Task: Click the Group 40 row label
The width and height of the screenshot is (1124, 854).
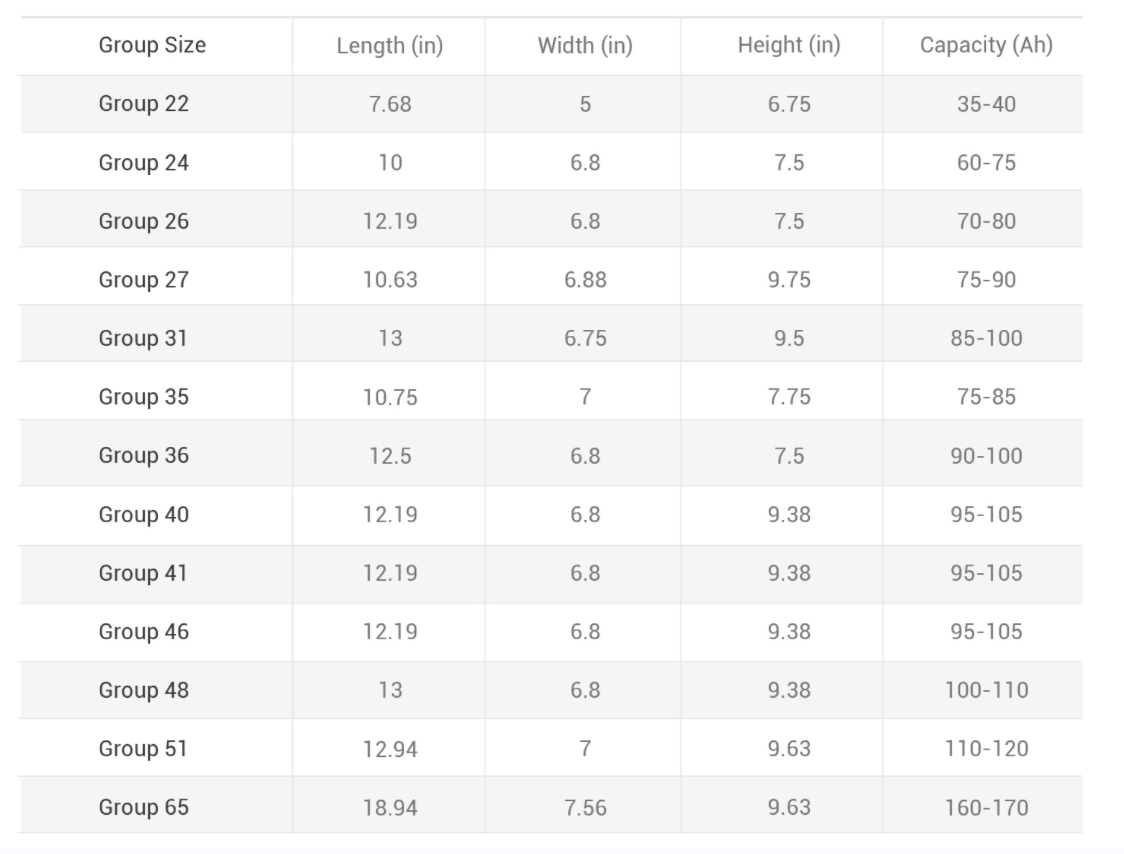Action: (x=143, y=515)
